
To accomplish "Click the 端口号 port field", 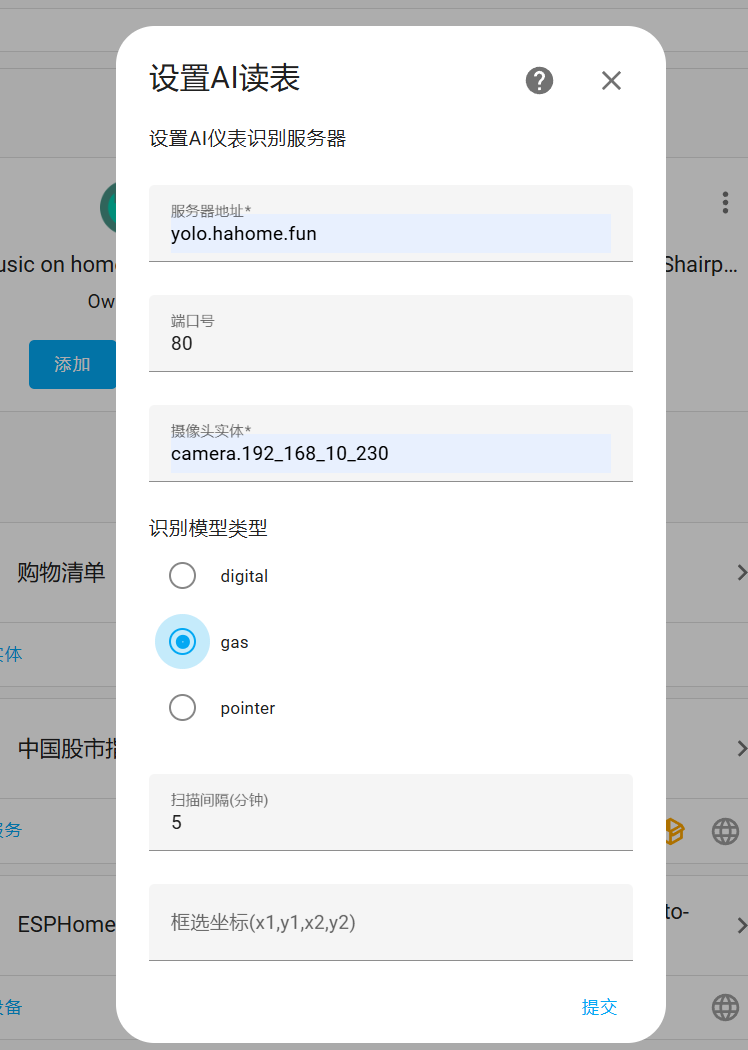I will pyautogui.click(x=390, y=343).
